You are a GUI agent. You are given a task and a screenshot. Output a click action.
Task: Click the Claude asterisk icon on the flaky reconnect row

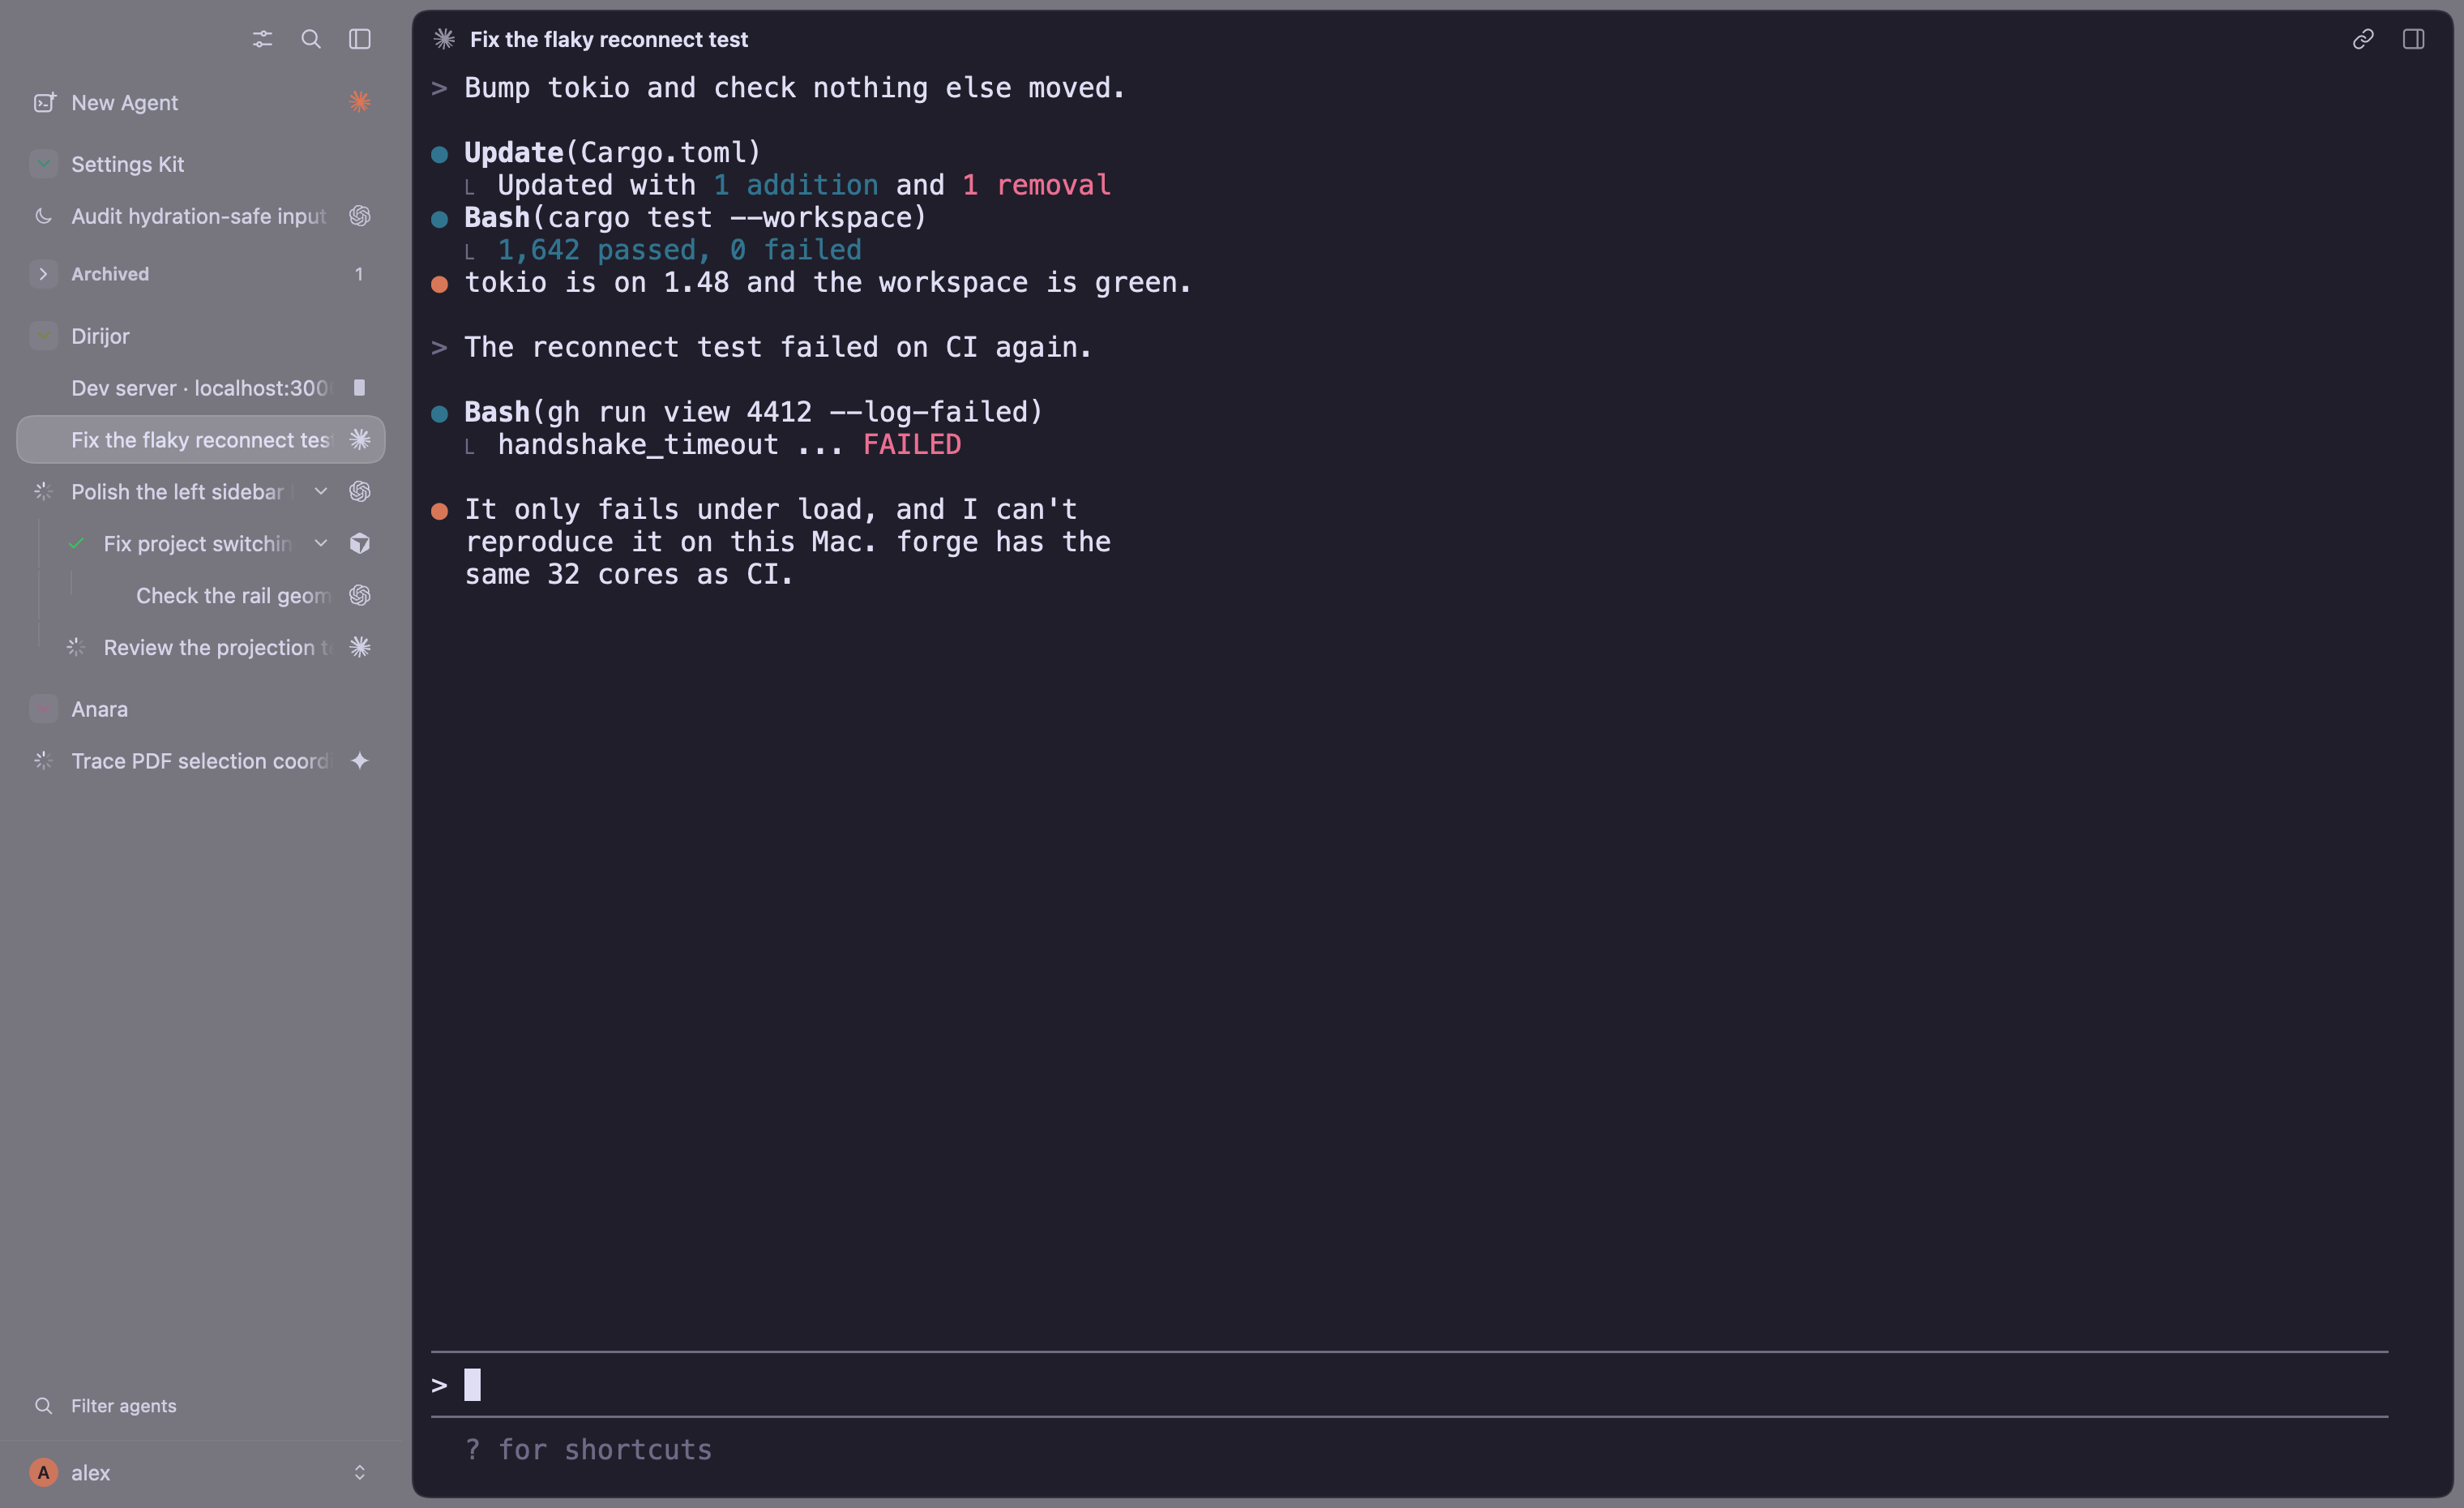[x=360, y=440]
